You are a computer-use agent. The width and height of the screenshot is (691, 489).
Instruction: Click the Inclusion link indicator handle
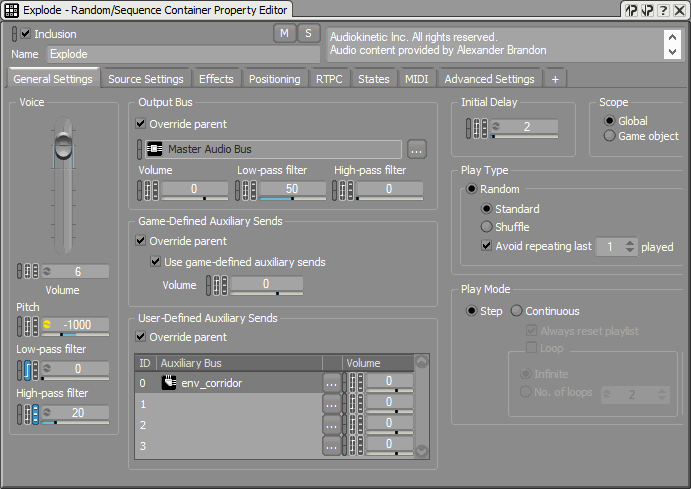coord(15,34)
